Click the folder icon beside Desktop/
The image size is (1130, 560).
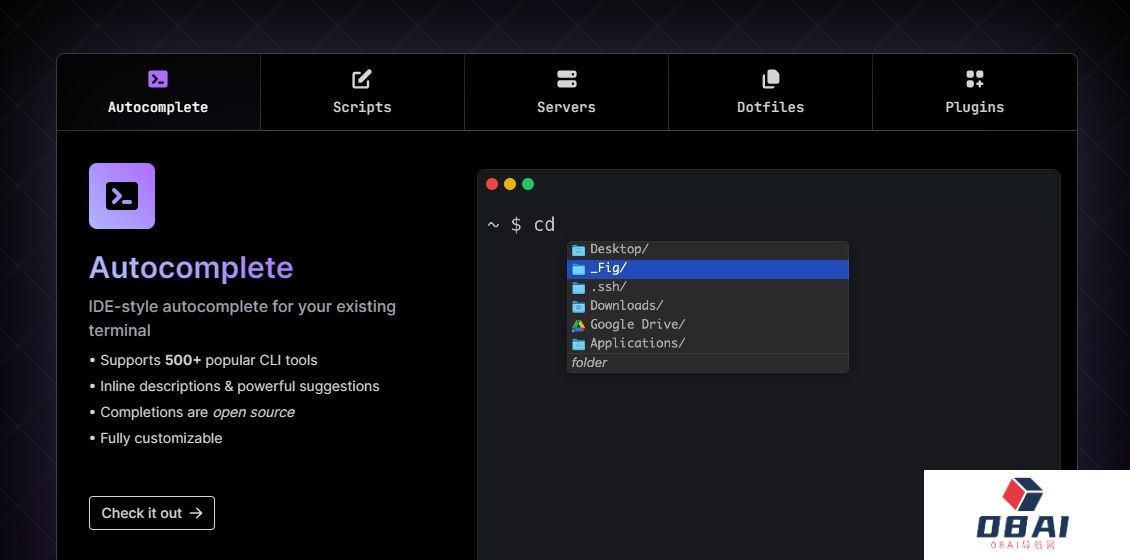click(578, 250)
